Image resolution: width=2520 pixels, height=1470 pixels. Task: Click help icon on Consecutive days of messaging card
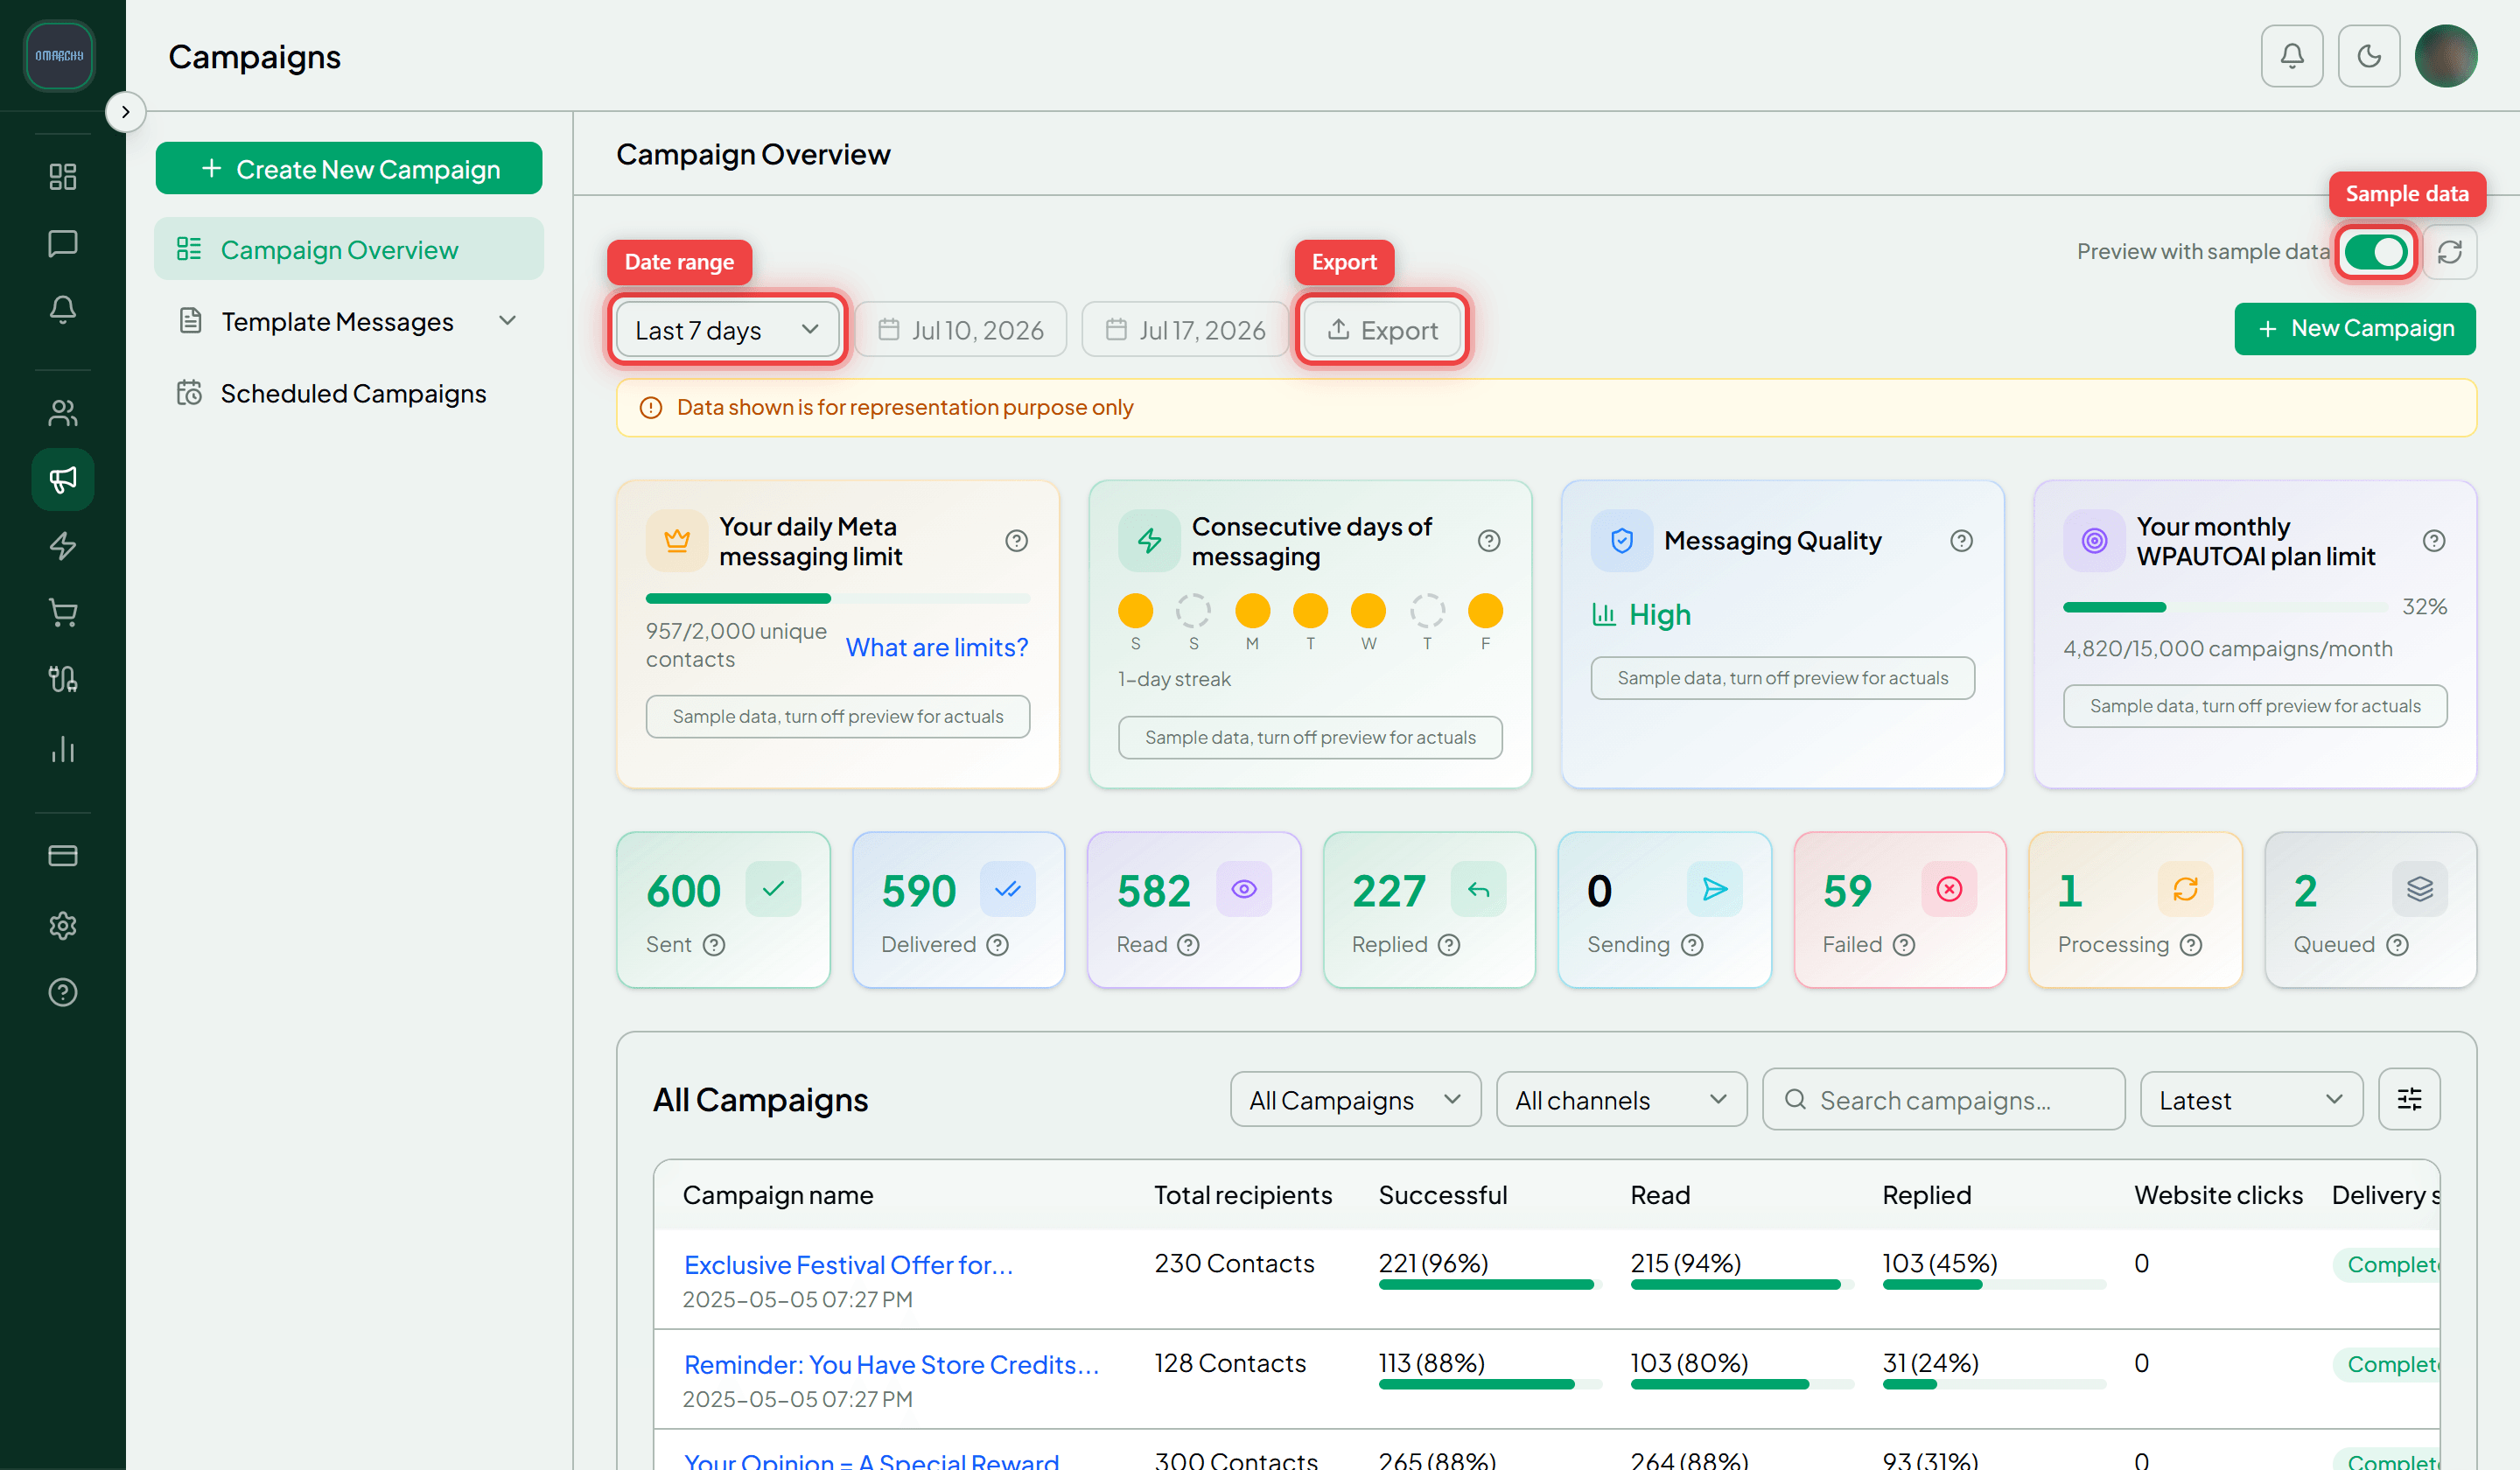point(1488,541)
